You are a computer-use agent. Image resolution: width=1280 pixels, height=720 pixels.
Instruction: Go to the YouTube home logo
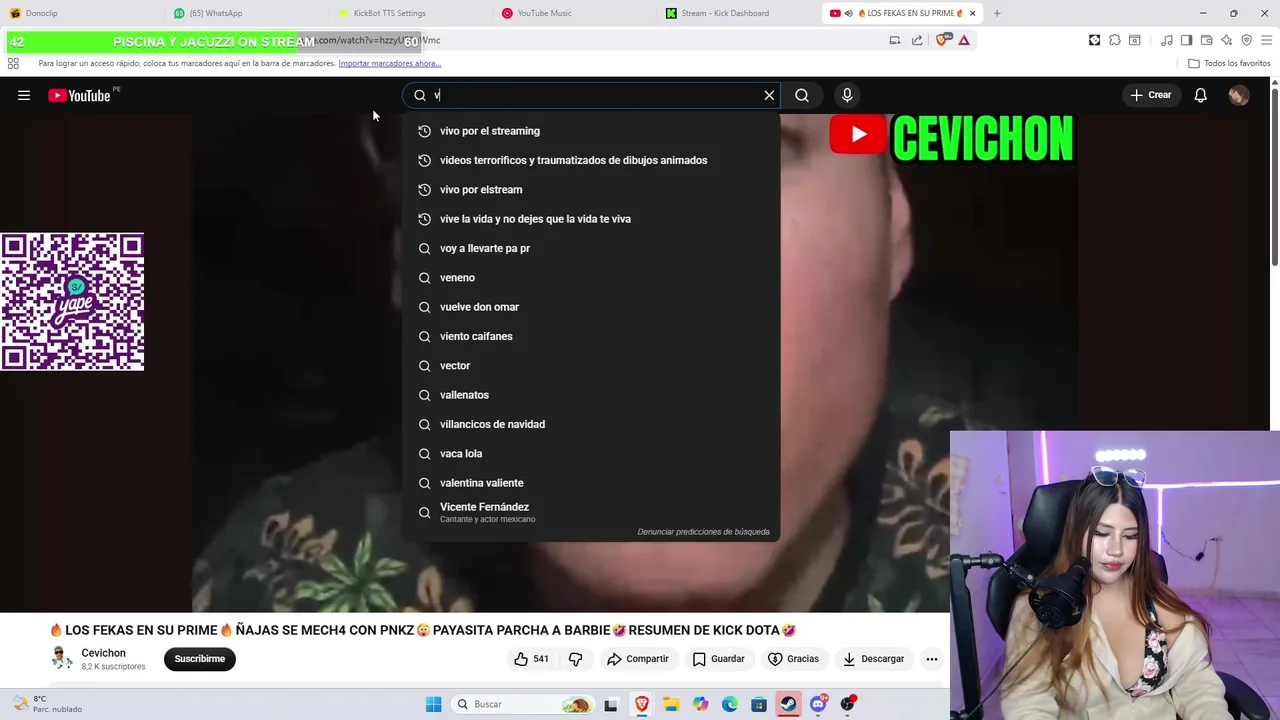click(79, 95)
